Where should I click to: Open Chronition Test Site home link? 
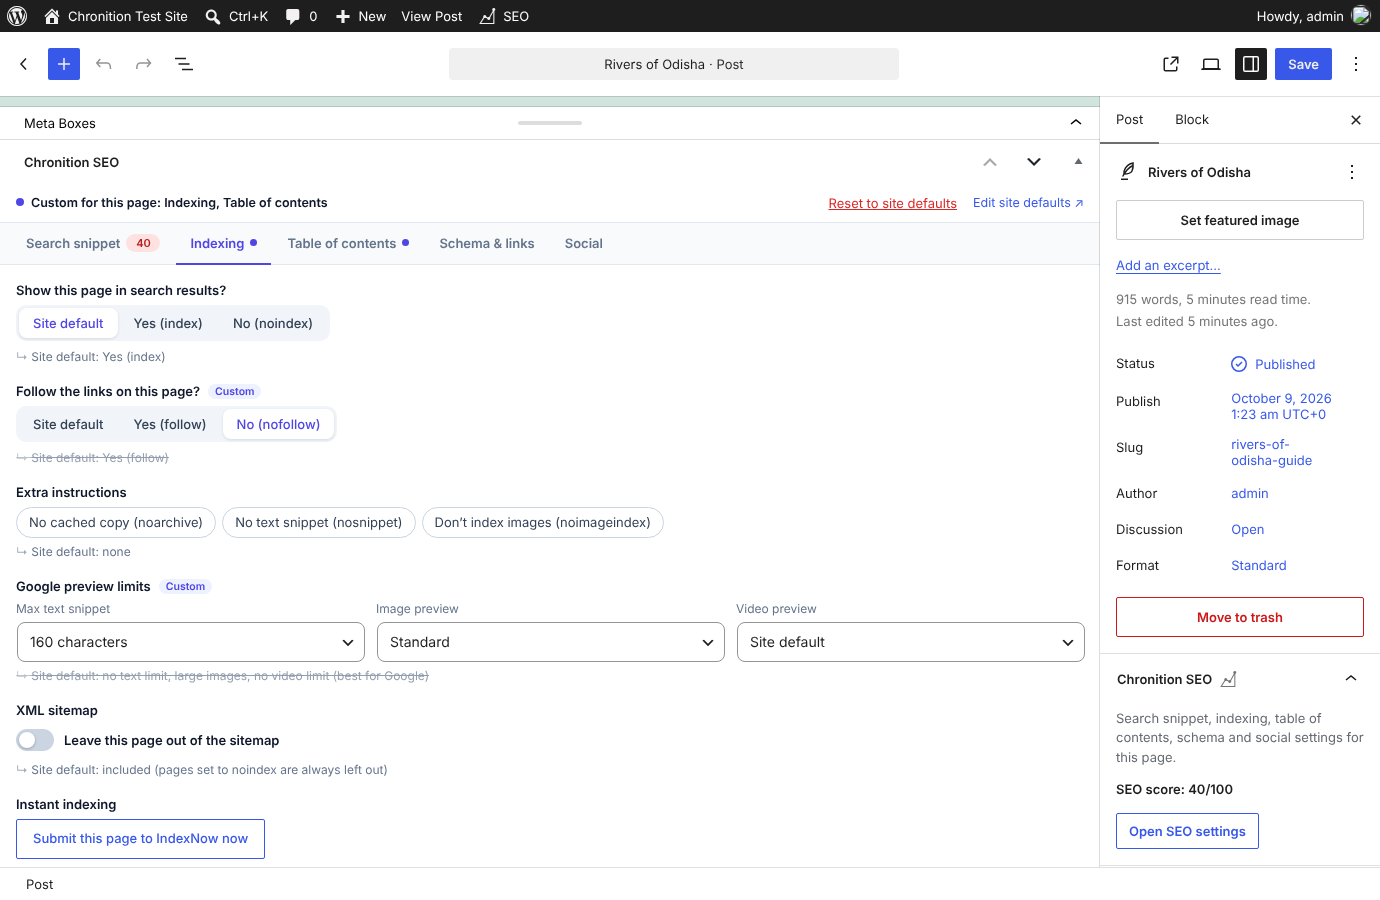click(116, 16)
